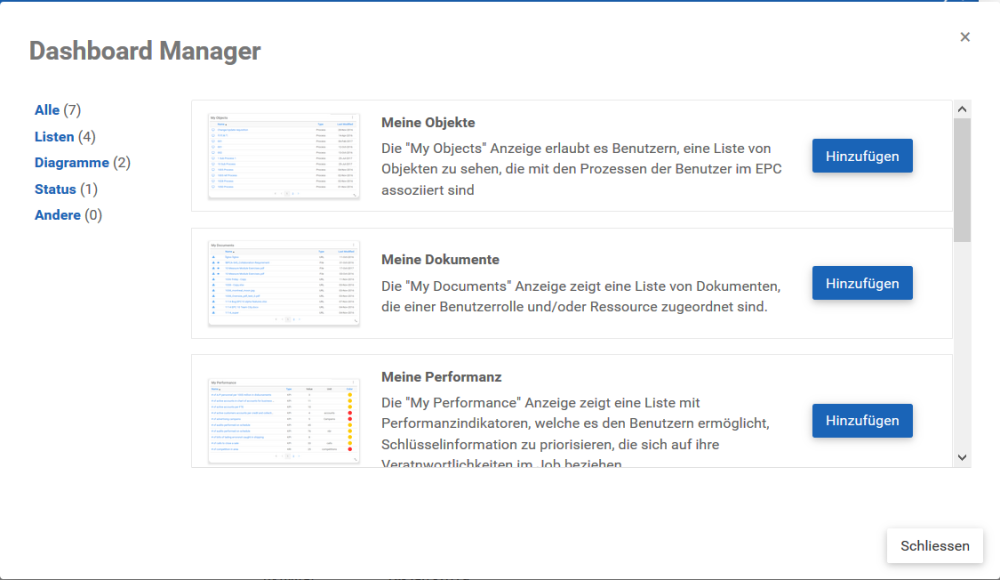Click the widget list scrollbar thumb
Screen dimensions: 1000x580
tap(962, 180)
